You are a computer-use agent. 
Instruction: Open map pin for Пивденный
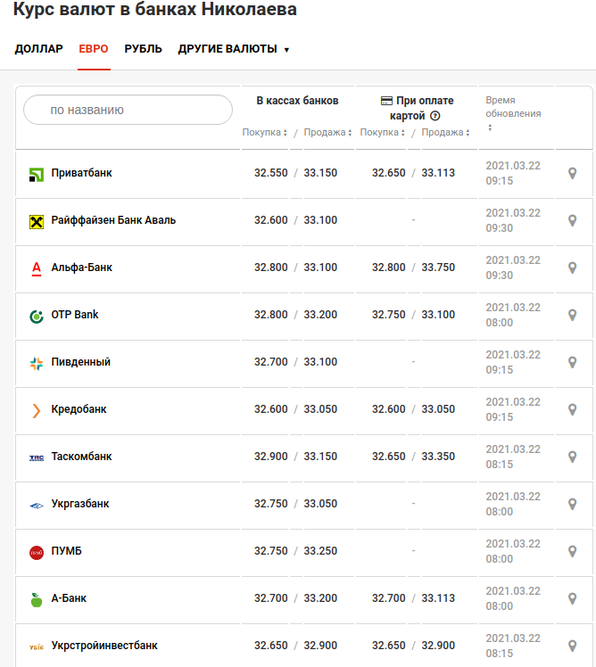click(573, 362)
